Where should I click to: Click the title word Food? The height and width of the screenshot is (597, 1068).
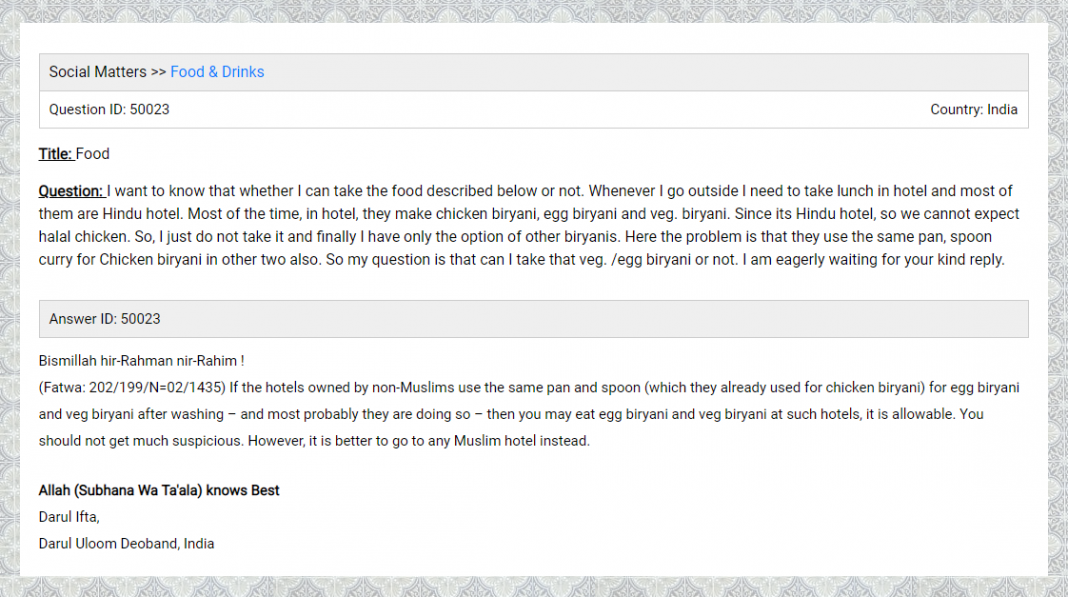coord(93,154)
